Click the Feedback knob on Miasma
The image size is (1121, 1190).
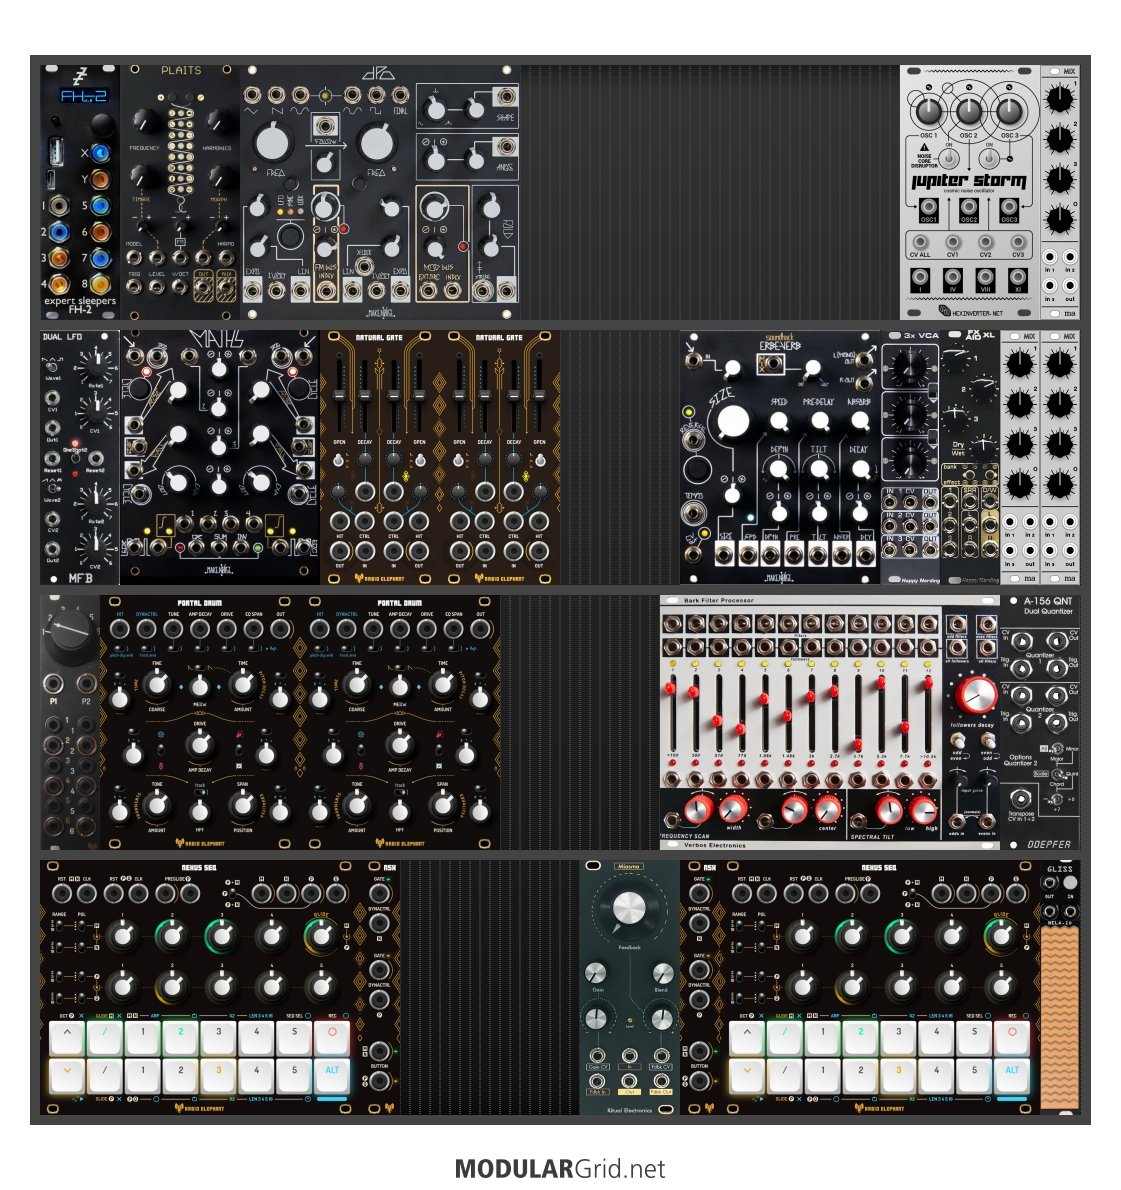coord(628,910)
